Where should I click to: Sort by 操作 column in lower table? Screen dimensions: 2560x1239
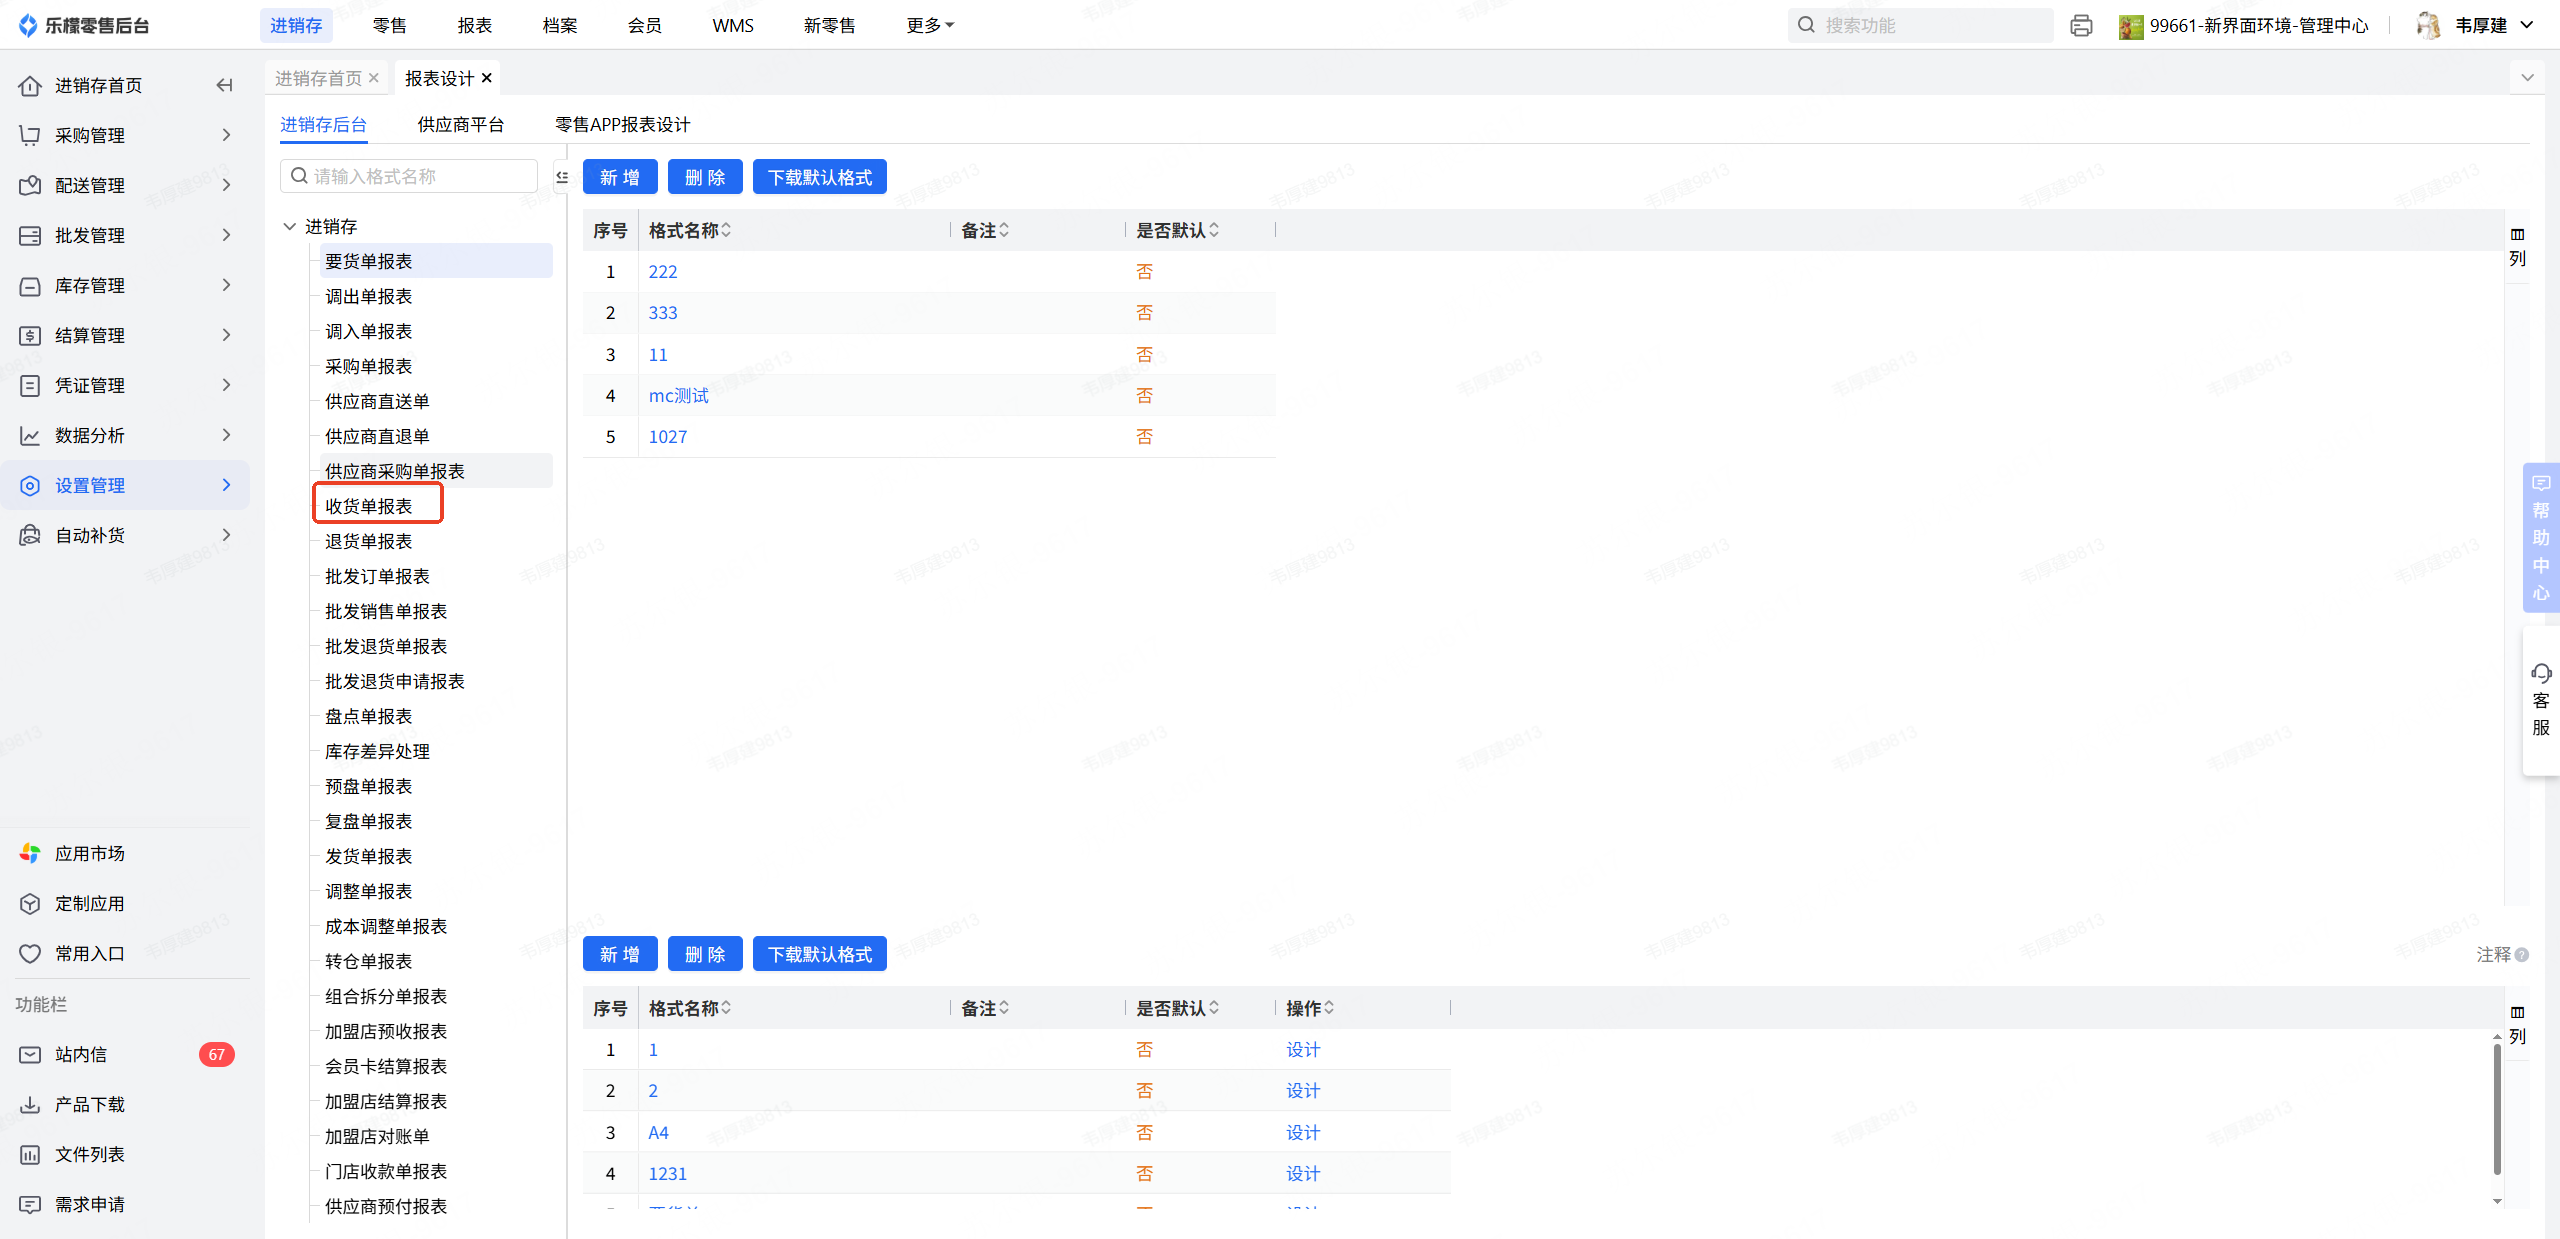coord(1329,1008)
